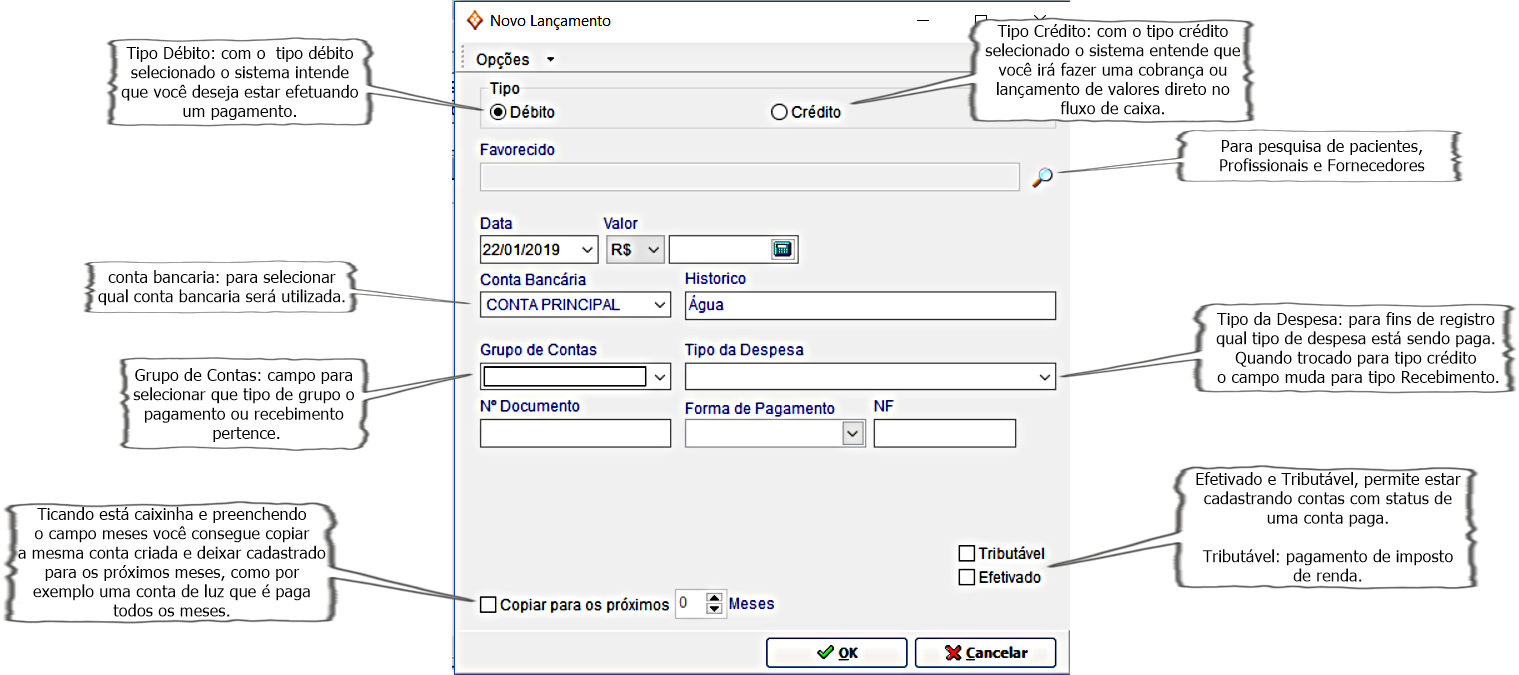
Task: Open the Conta Bancária dropdown
Action: 659,304
